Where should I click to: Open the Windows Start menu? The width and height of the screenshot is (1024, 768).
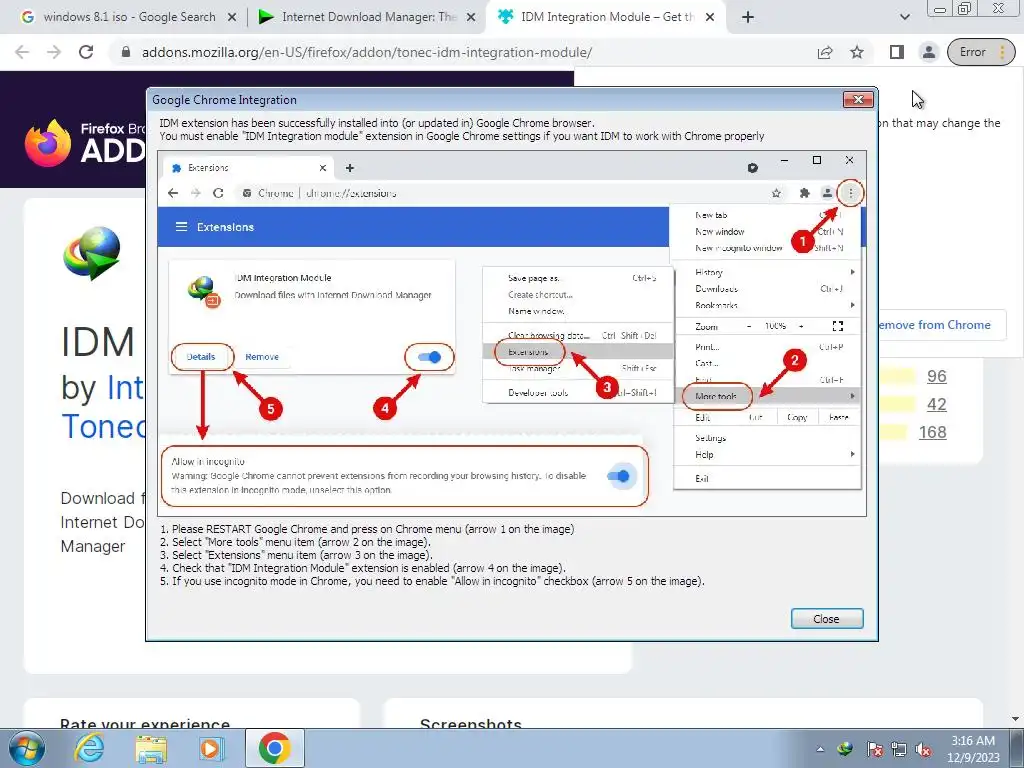(26, 748)
